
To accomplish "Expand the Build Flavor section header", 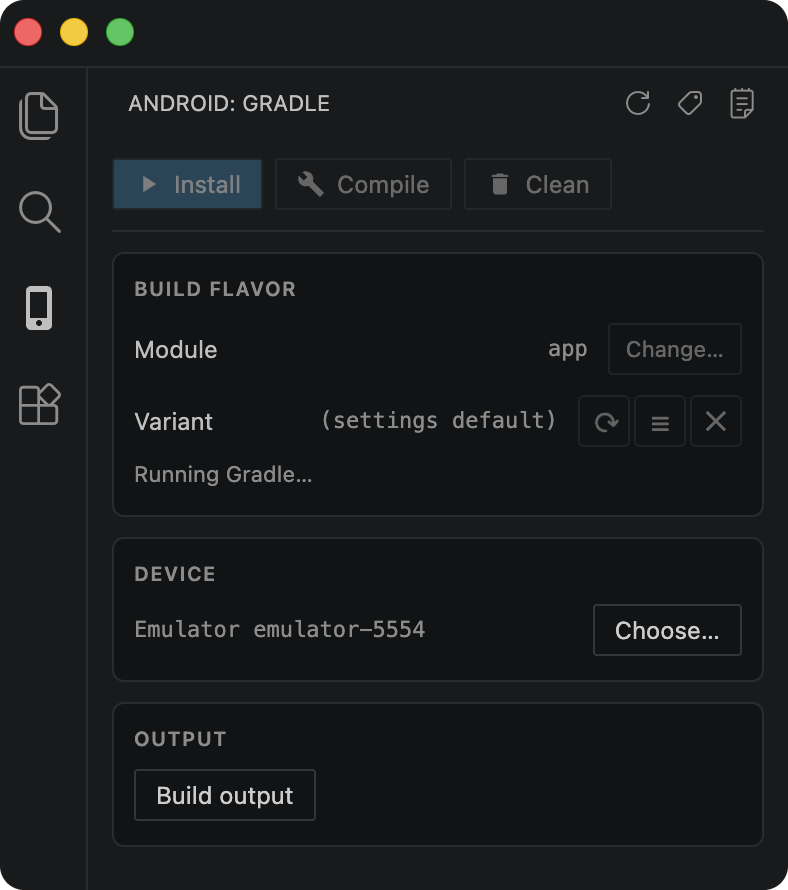I will pyautogui.click(x=215, y=289).
